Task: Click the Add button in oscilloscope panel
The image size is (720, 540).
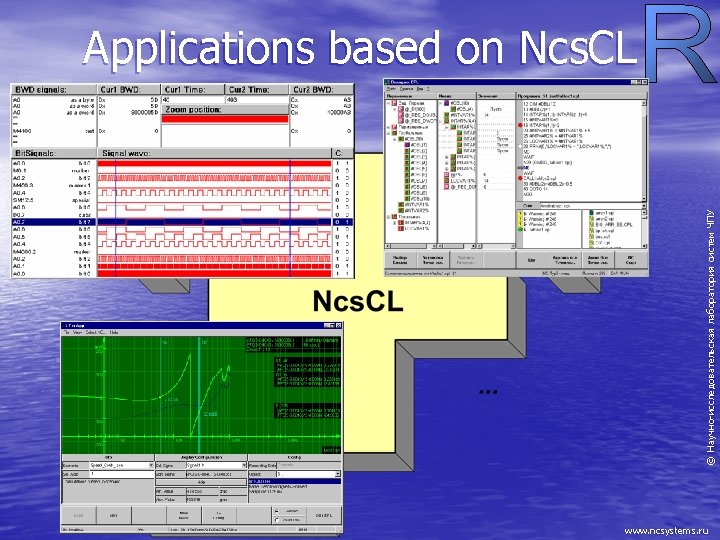Action: coord(201,483)
